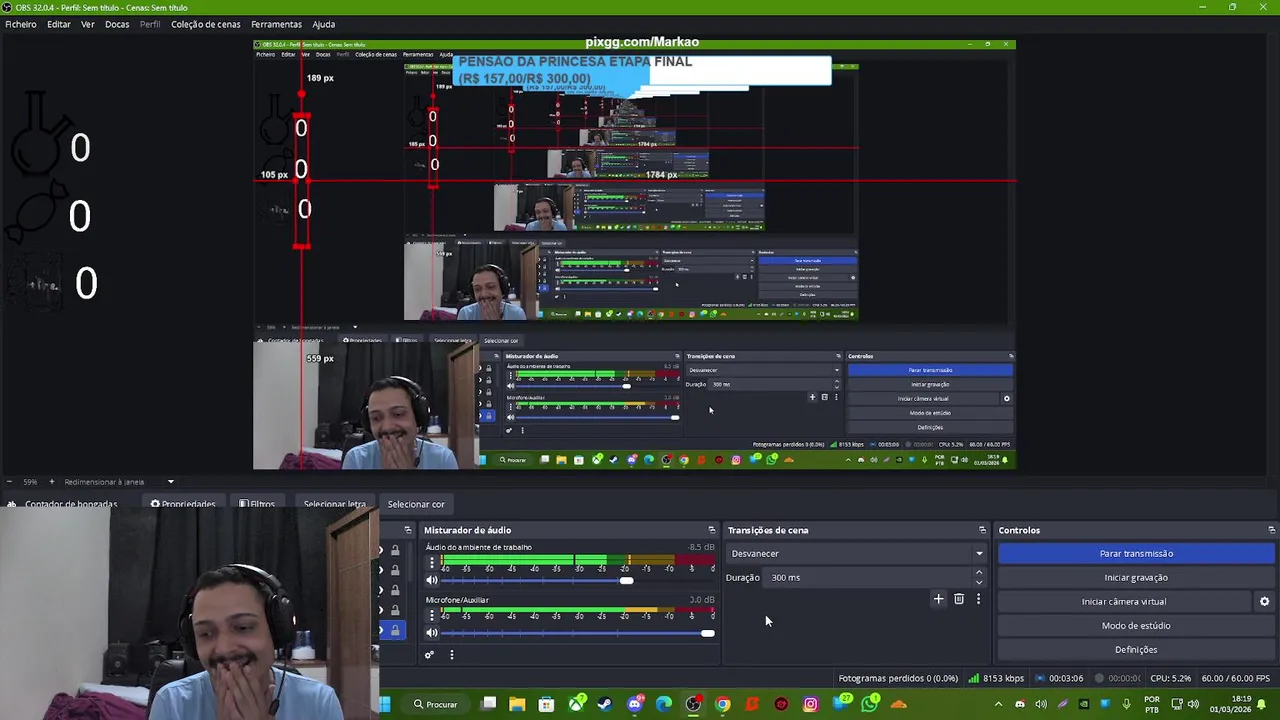Mute the Microfone/Auxiliar audio source
Viewport: 1280px width, 720px height.
pyautogui.click(x=432, y=633)
